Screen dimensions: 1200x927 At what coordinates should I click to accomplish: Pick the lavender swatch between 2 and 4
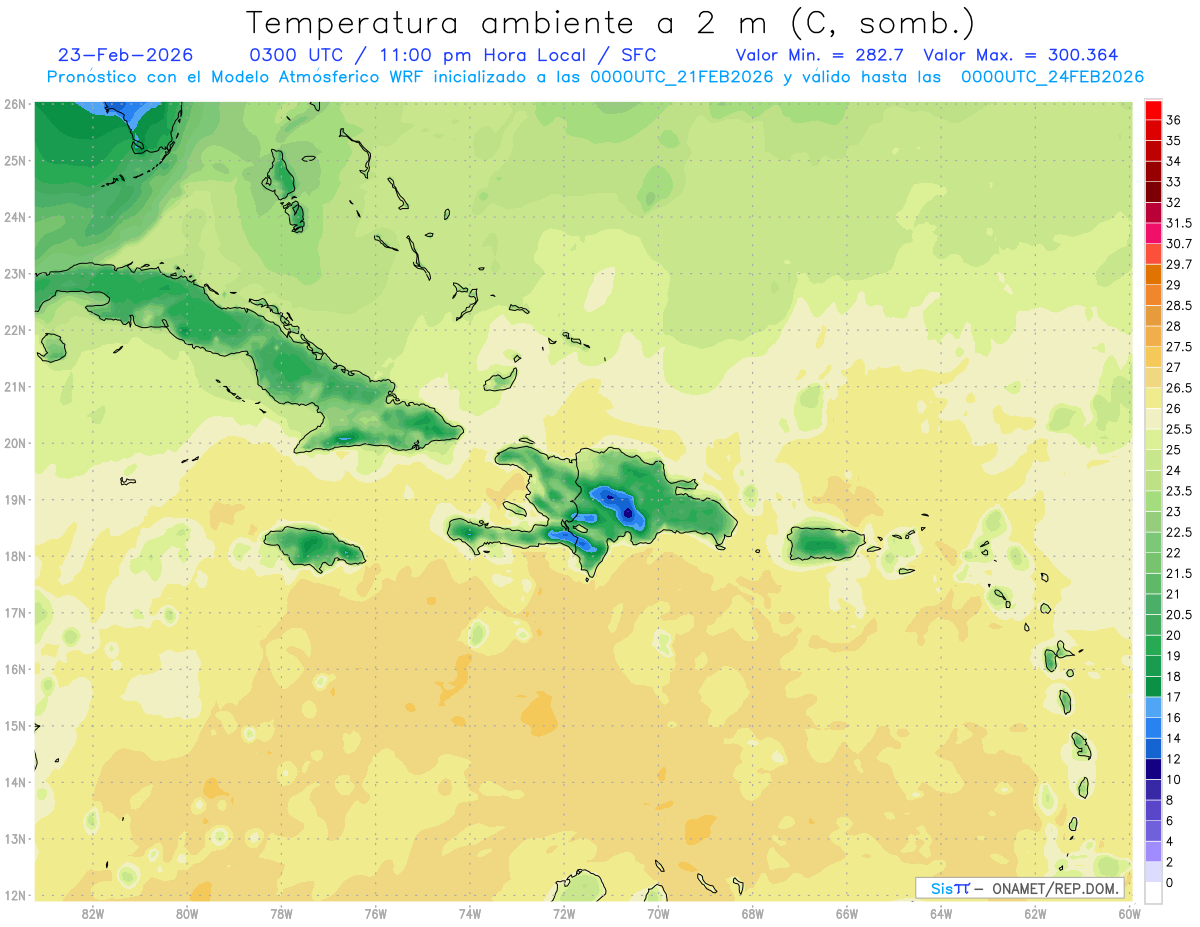pyautogui.click(x=1153, y=850)
